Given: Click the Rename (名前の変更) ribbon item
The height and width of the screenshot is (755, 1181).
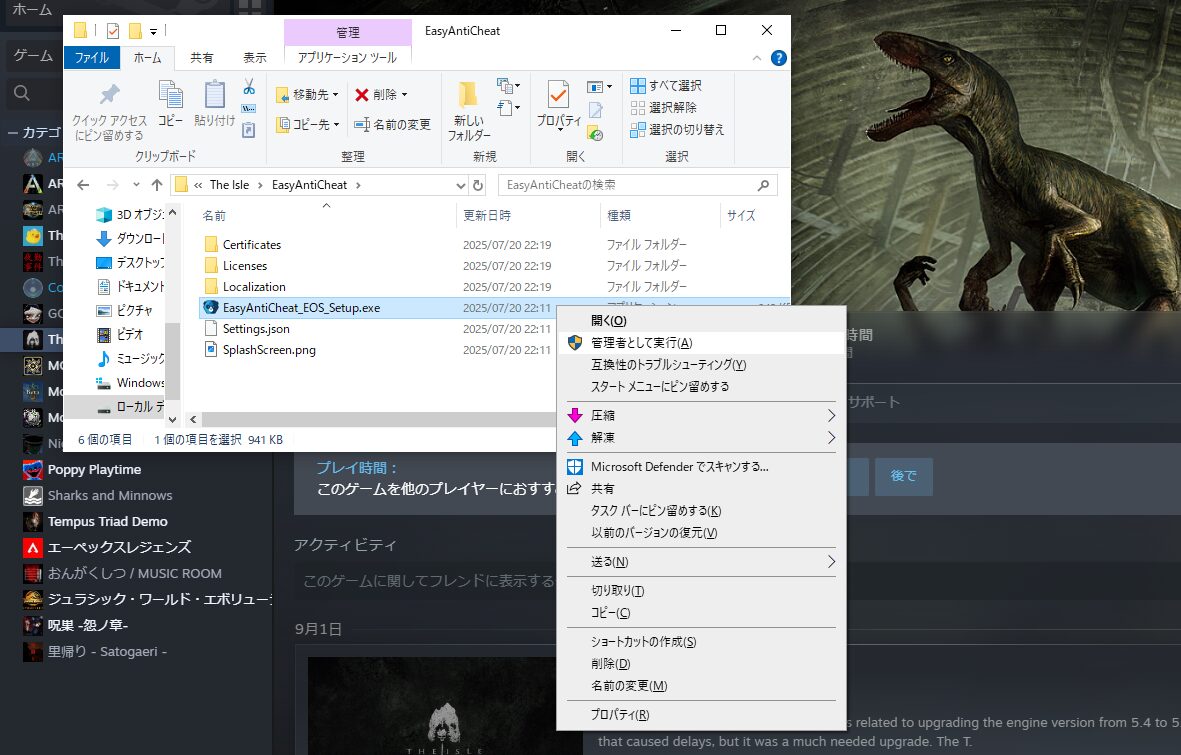Looking at the screenshot, I should tap(392, 124).
